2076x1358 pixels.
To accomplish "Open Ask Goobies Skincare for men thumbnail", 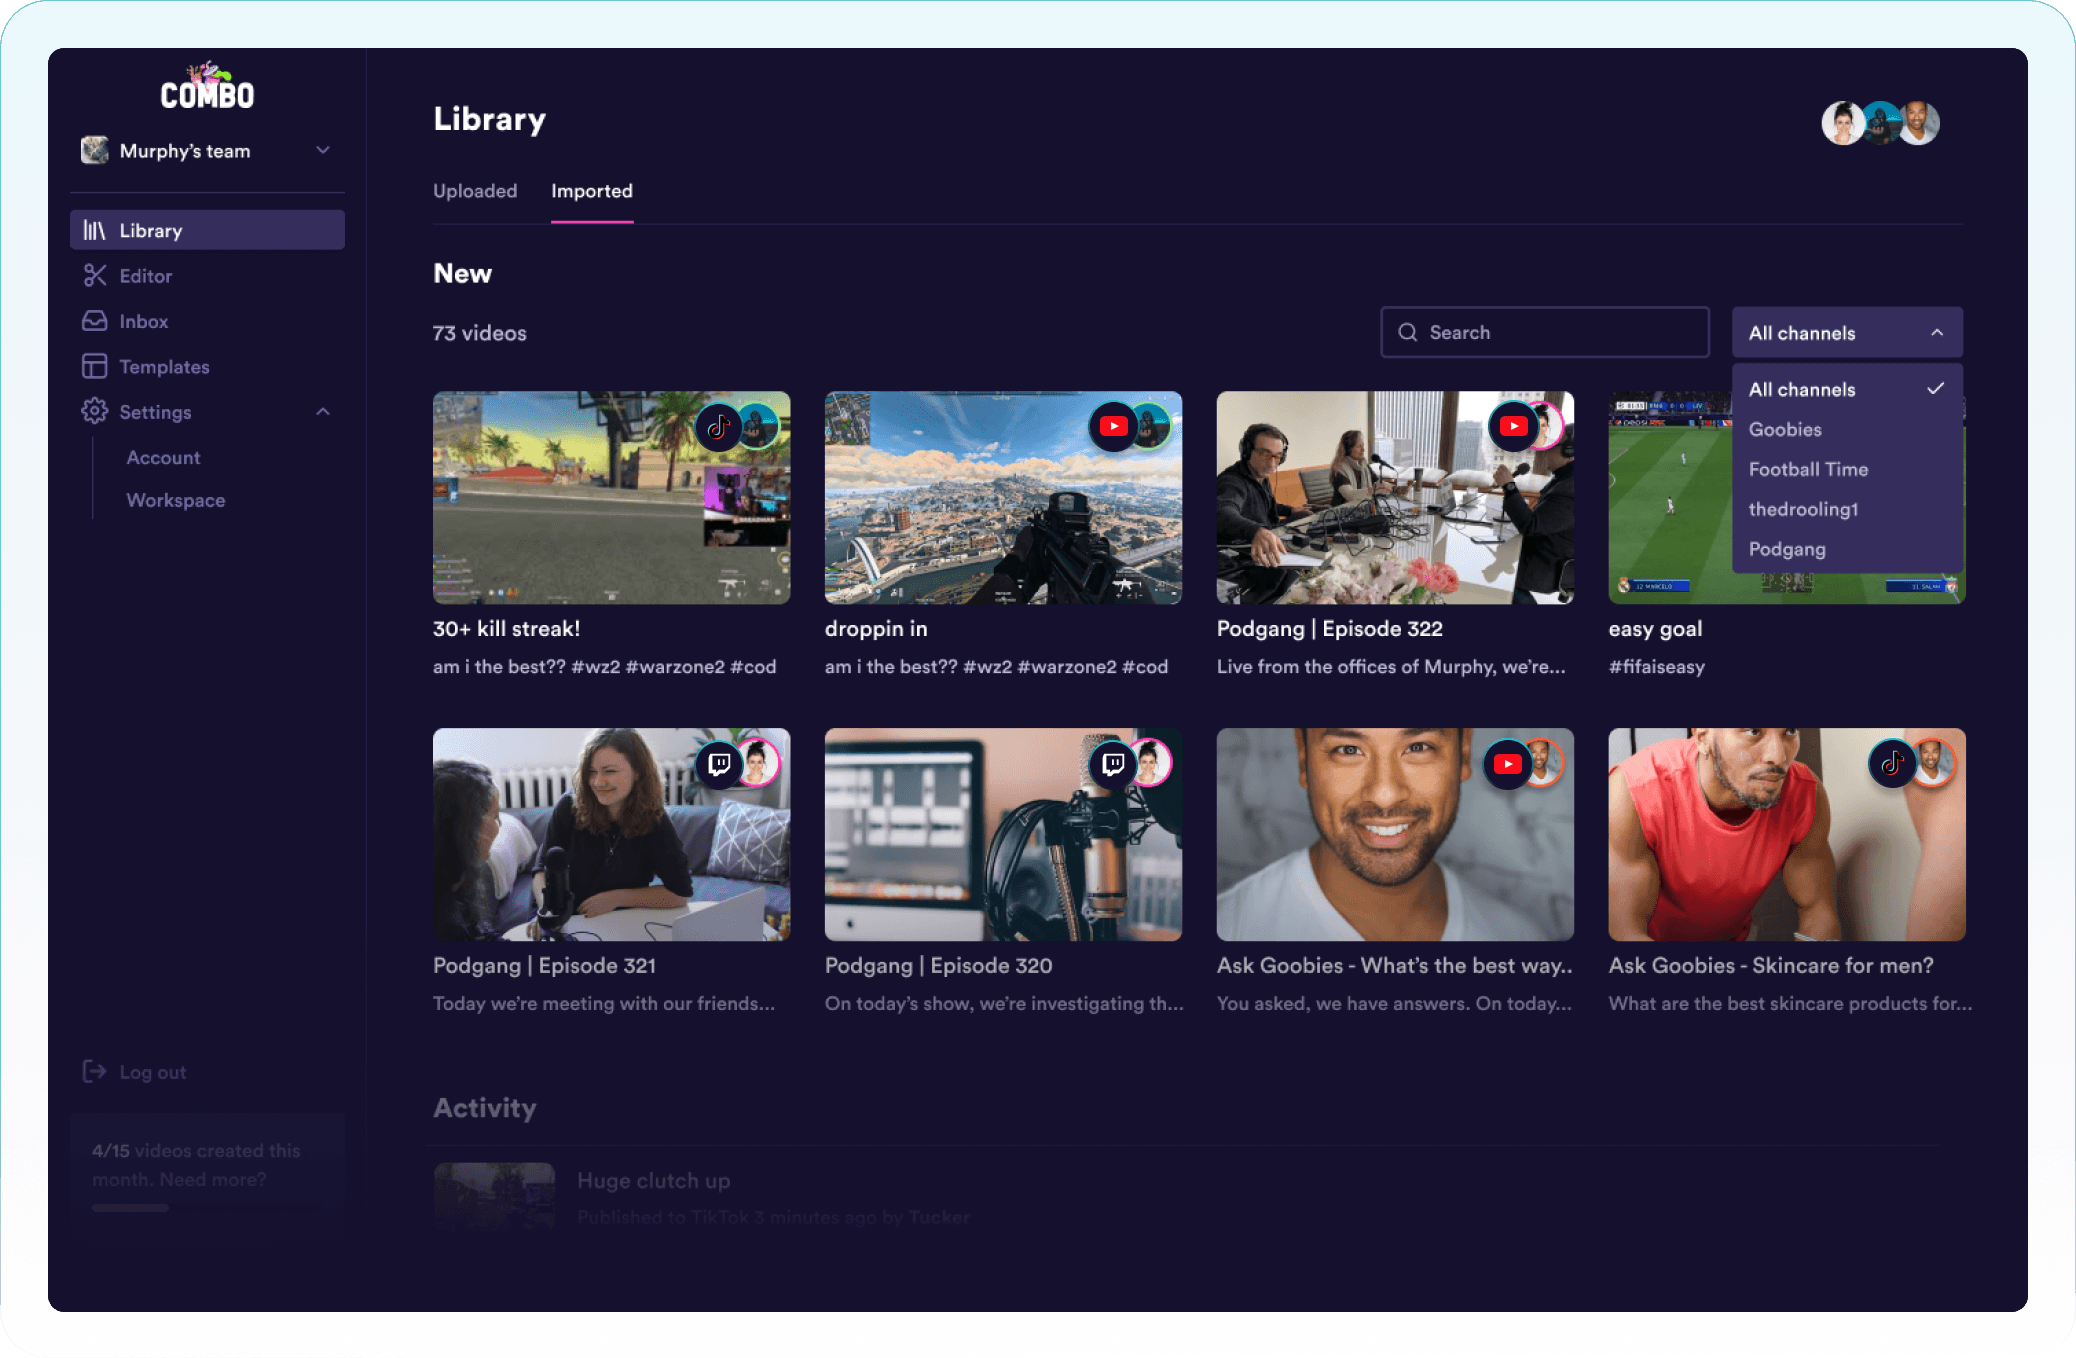I will [x=1787, y=834].
